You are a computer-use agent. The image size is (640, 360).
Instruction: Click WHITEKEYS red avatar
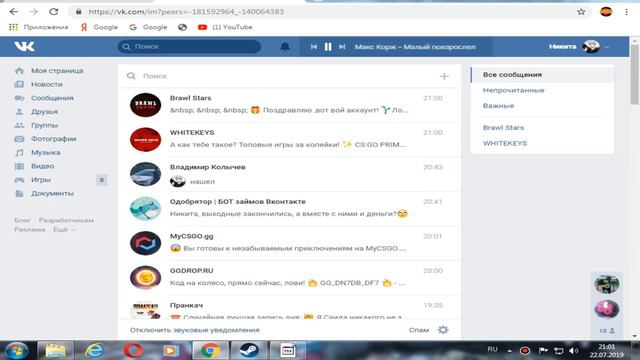click(145, 140)
